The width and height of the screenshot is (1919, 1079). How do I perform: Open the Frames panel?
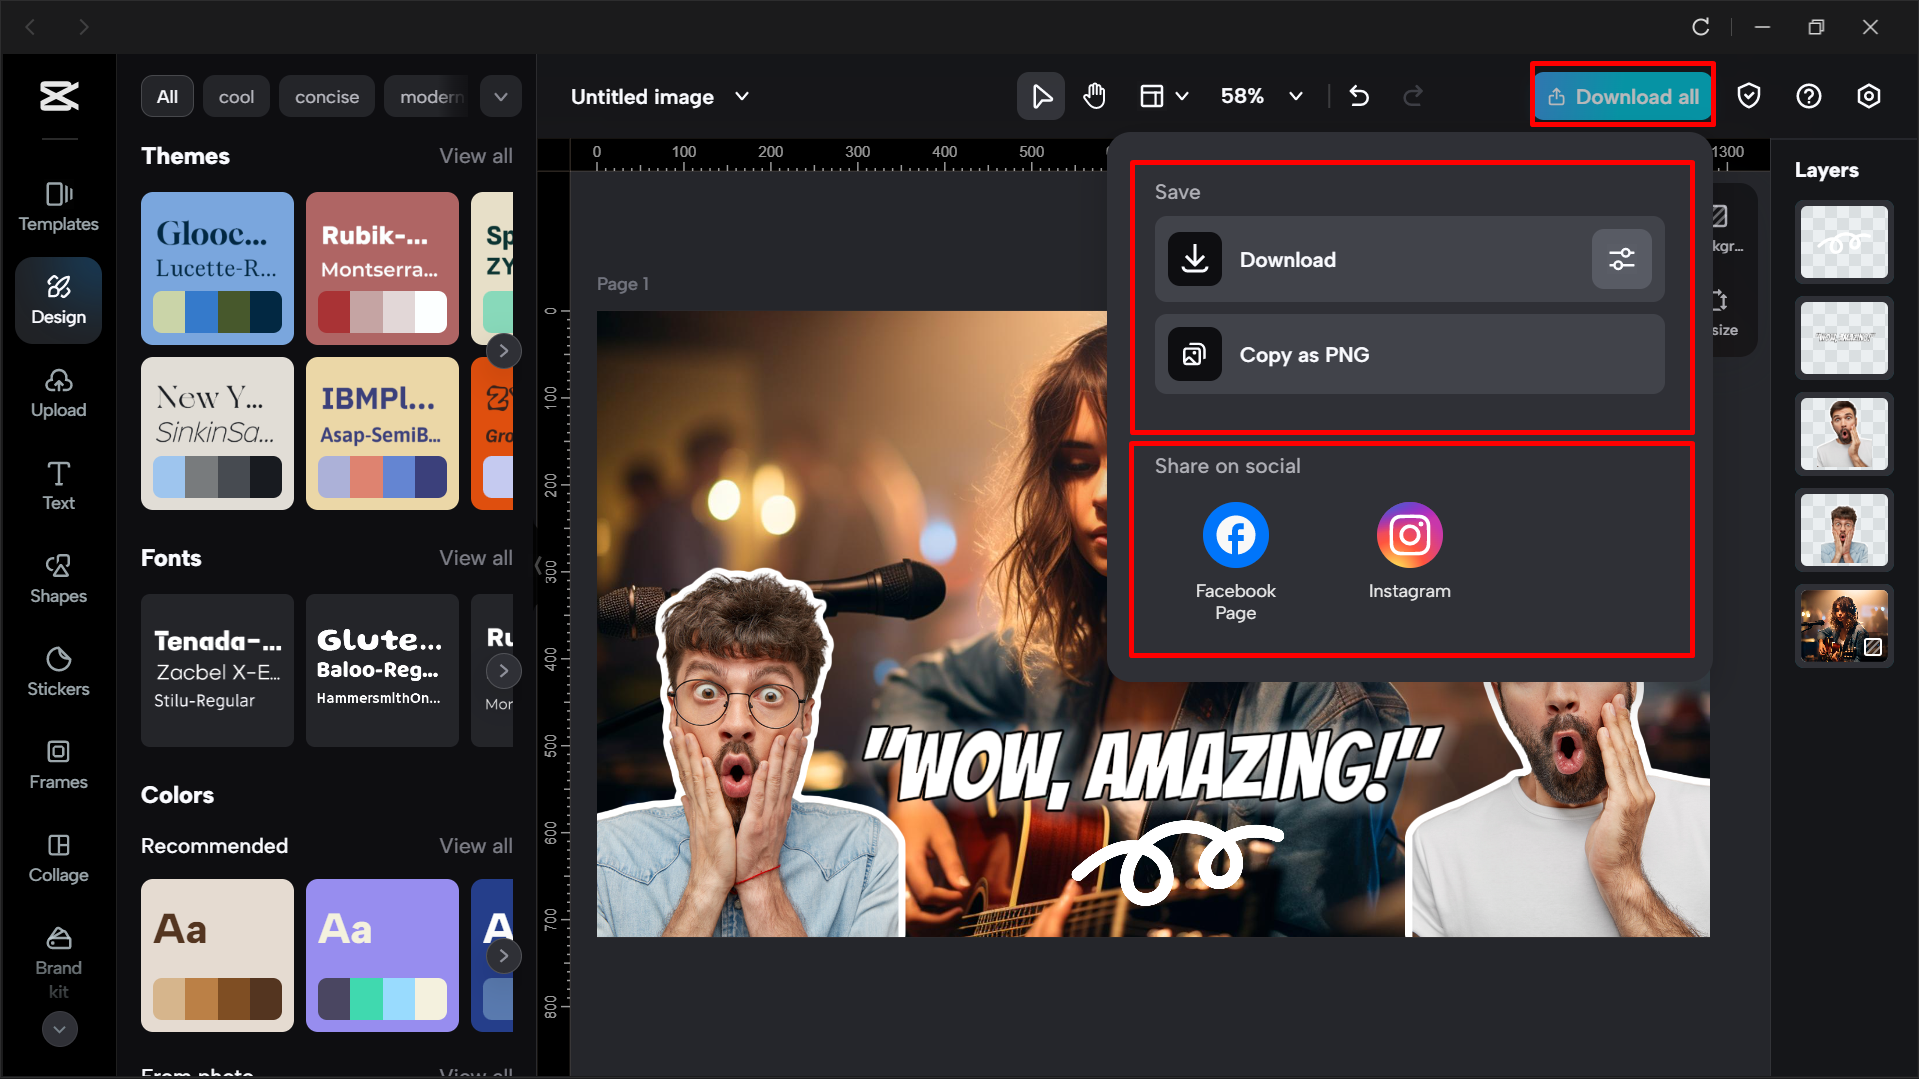[x=58, y=765]
